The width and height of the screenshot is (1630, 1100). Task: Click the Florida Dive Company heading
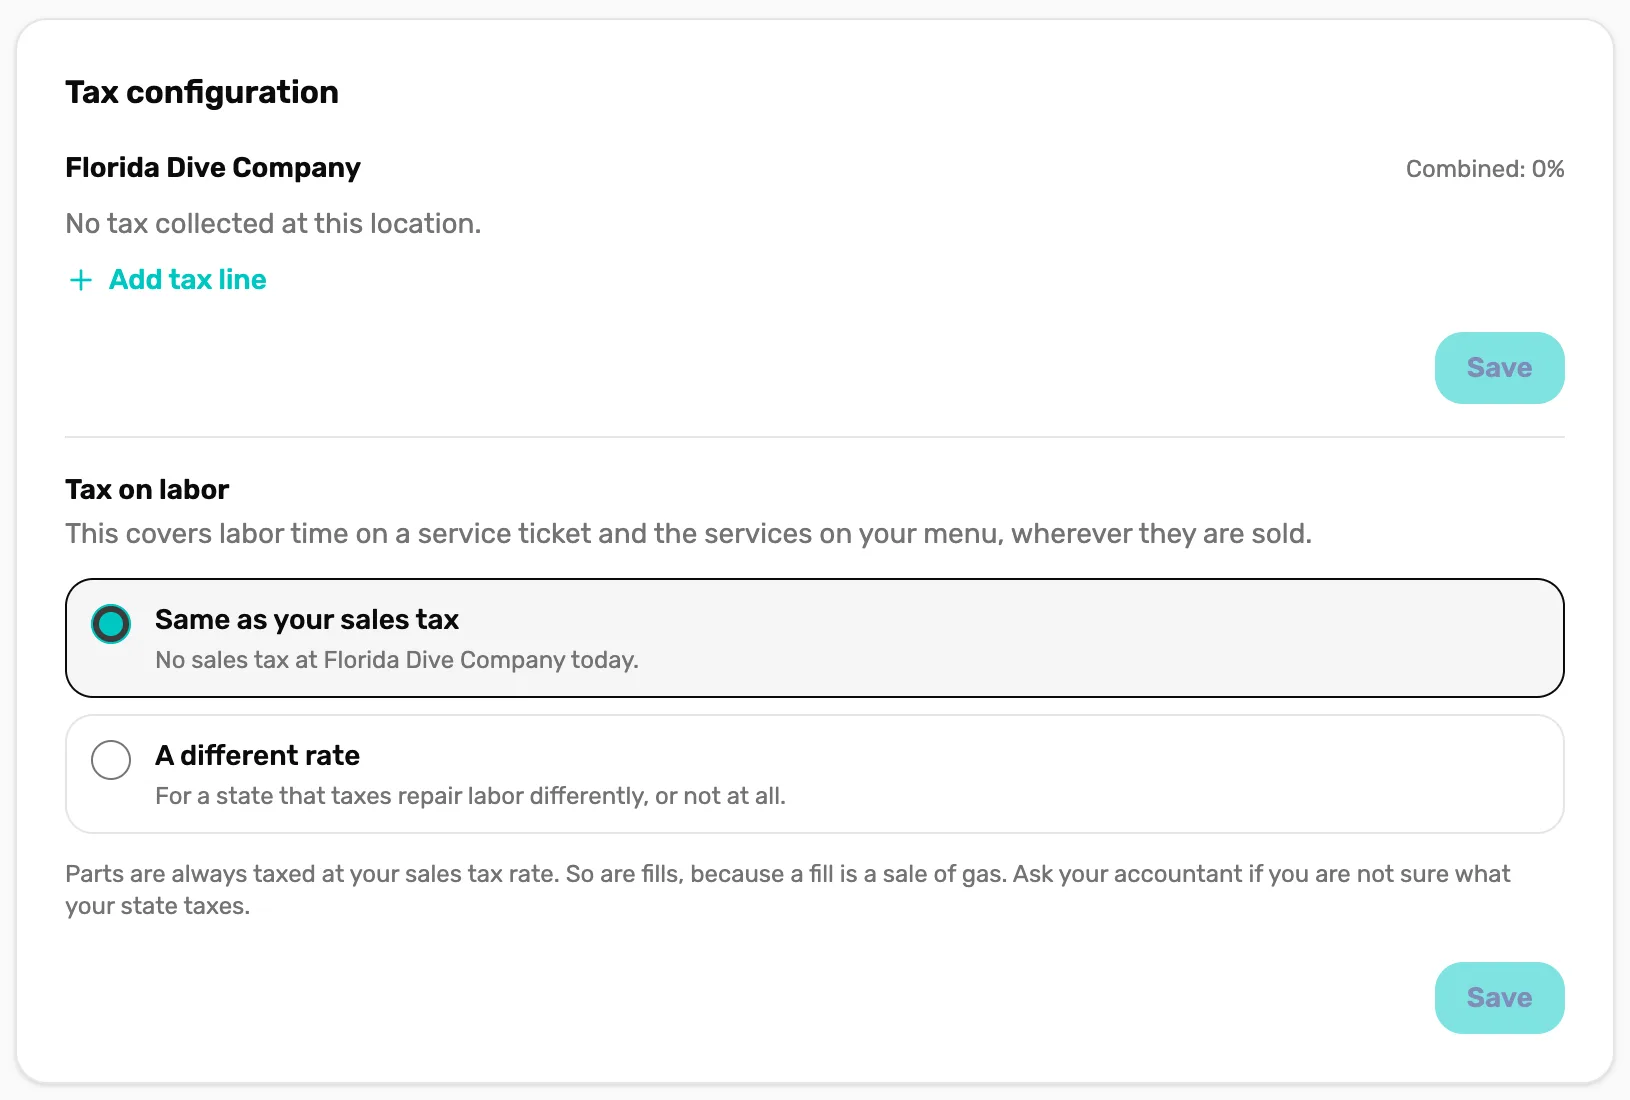point(213,167)
